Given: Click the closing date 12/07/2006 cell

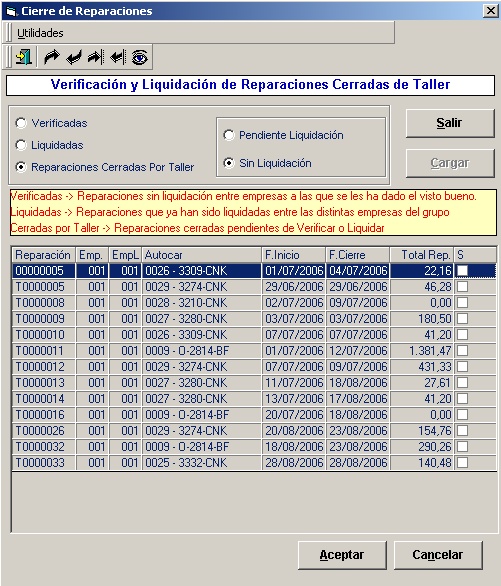Looking at the screenshot, I should (358, 351).
